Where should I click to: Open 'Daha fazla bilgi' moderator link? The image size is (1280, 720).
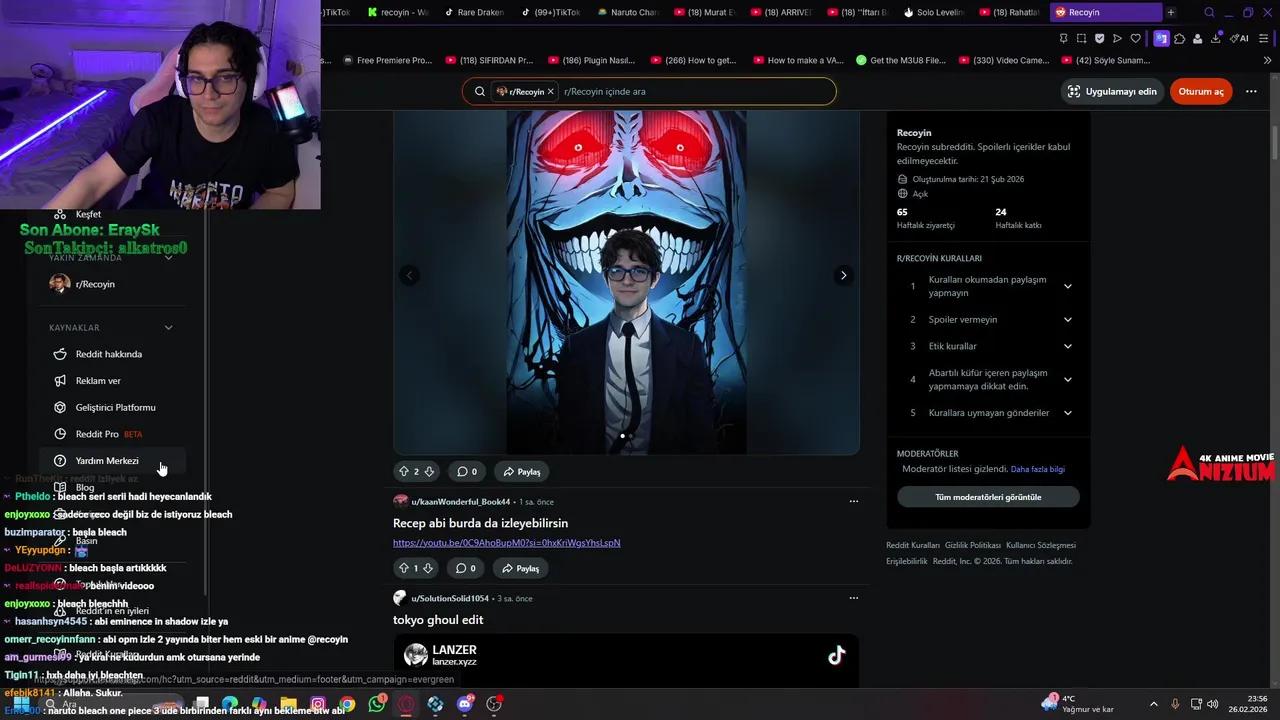(x=1037, y=469)
